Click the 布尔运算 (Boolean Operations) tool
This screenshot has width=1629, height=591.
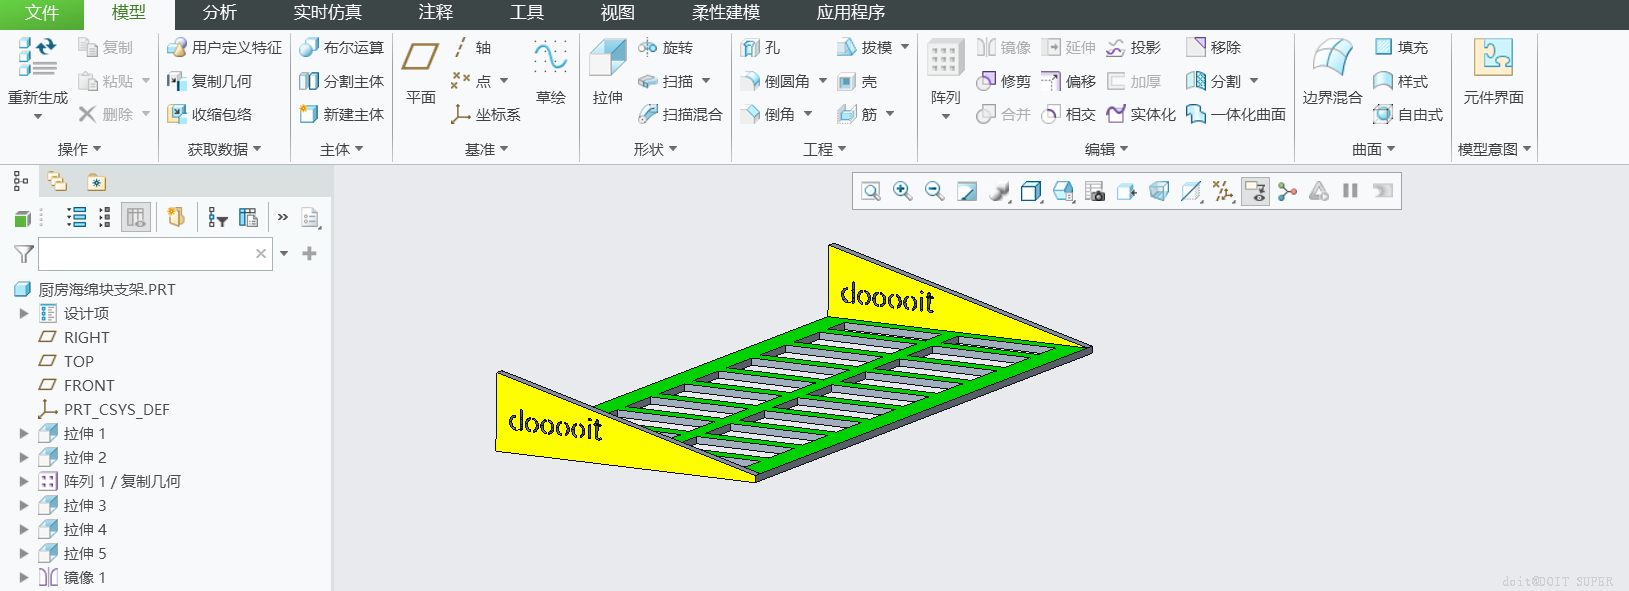[x=341, y=47]
